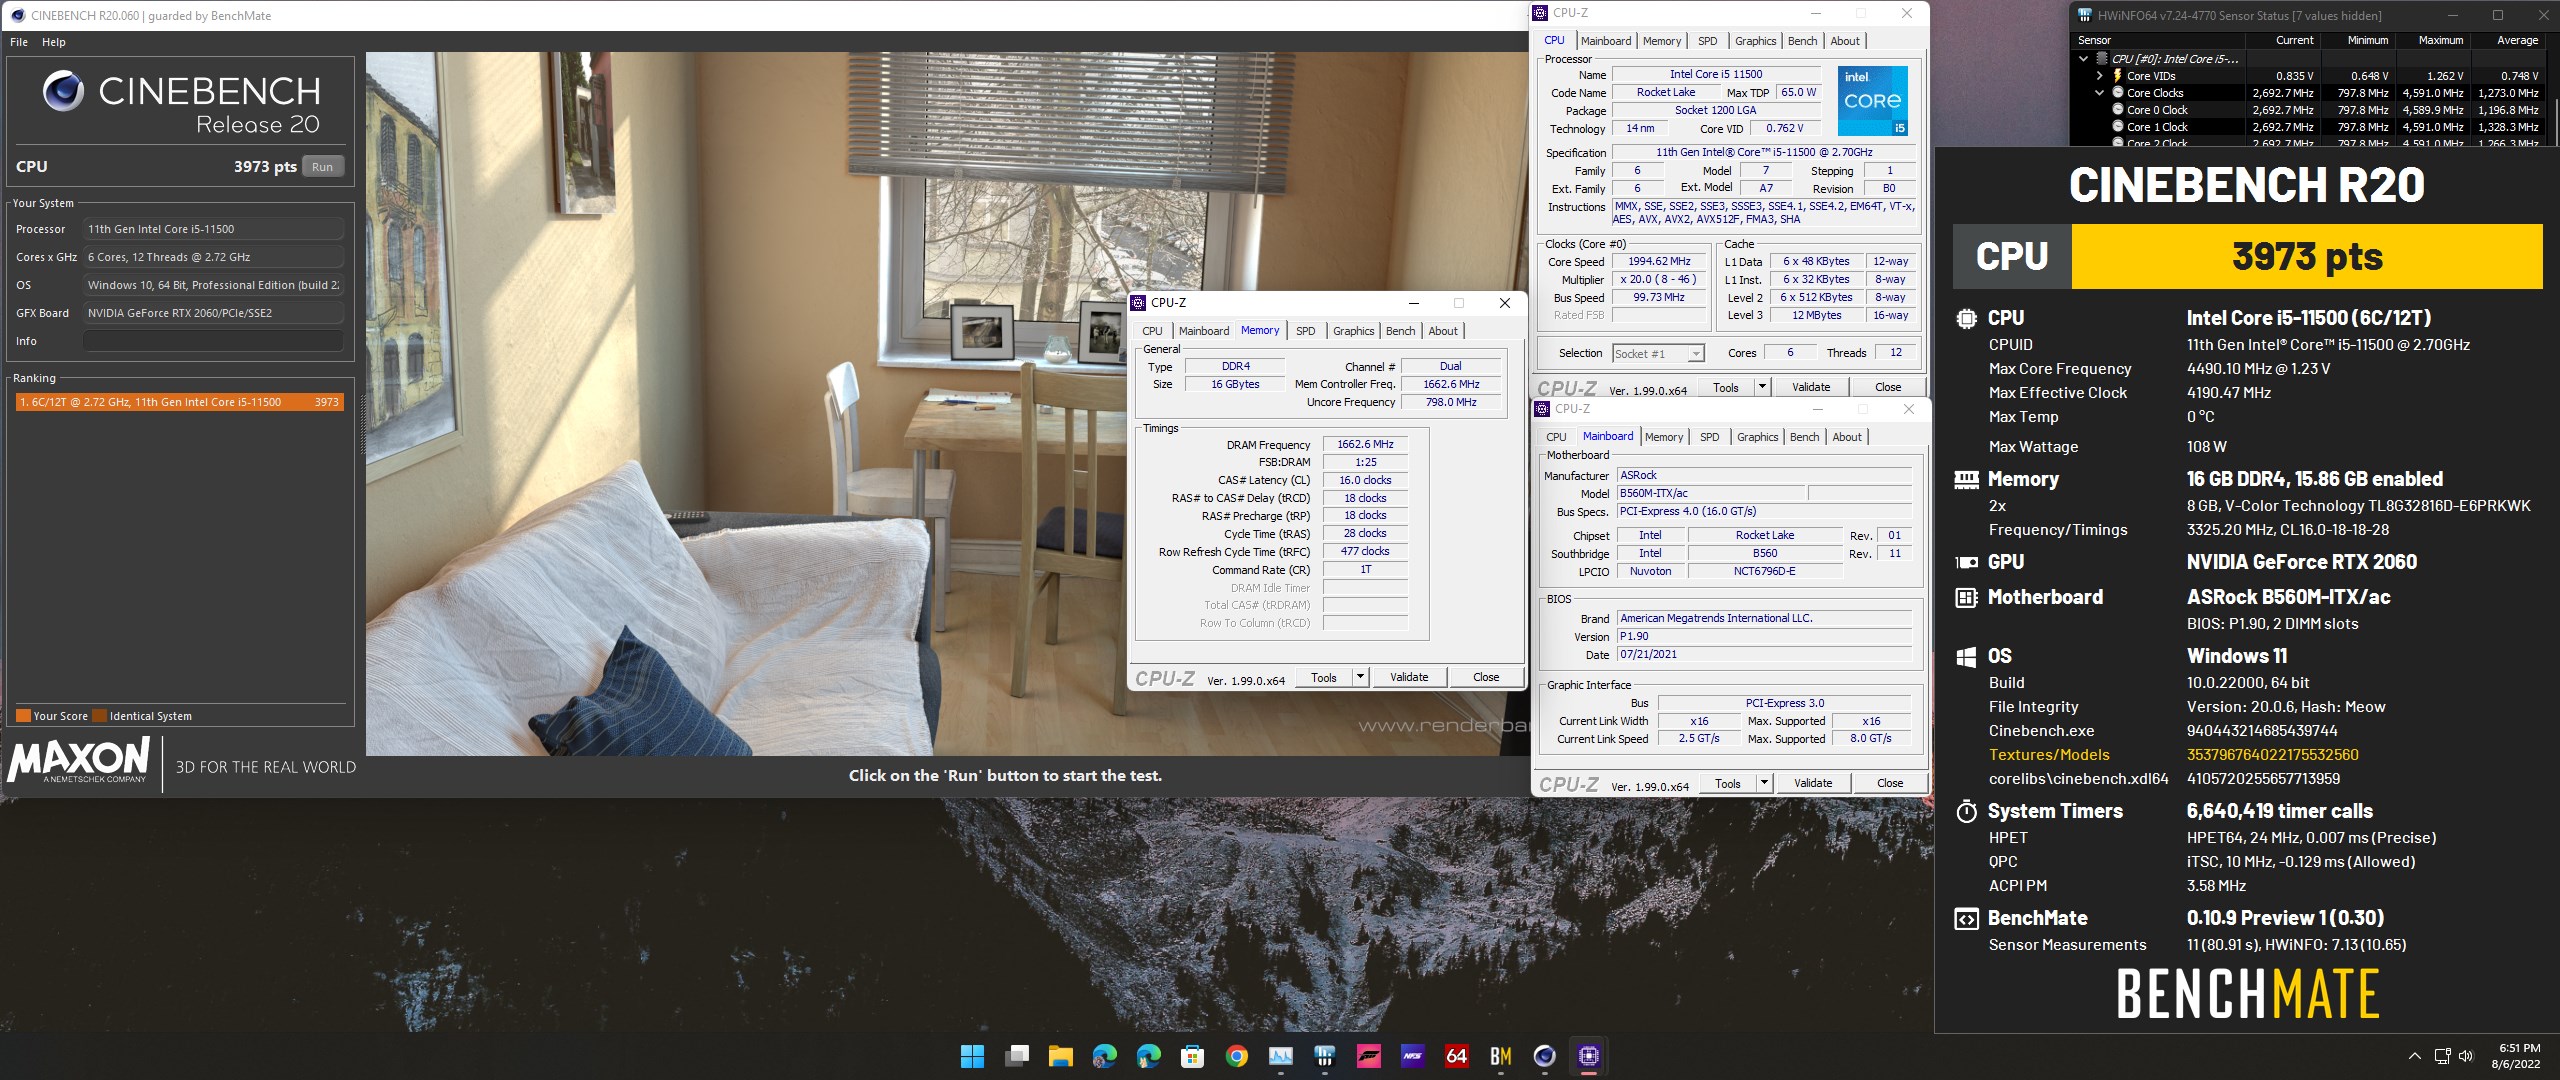Open the volume control in system tray
2560x1080 pixels.
(x=2465, y=1056)
